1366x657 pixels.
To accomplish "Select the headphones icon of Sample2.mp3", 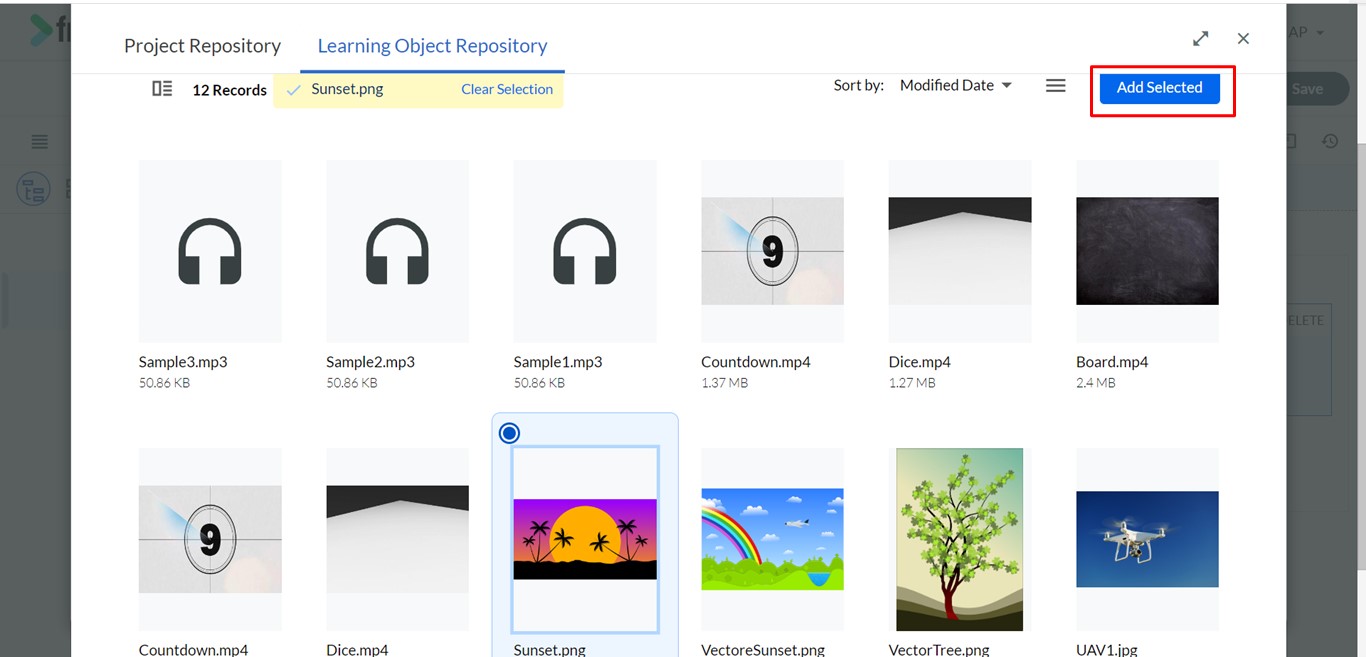I will click(x=397, y=251).
